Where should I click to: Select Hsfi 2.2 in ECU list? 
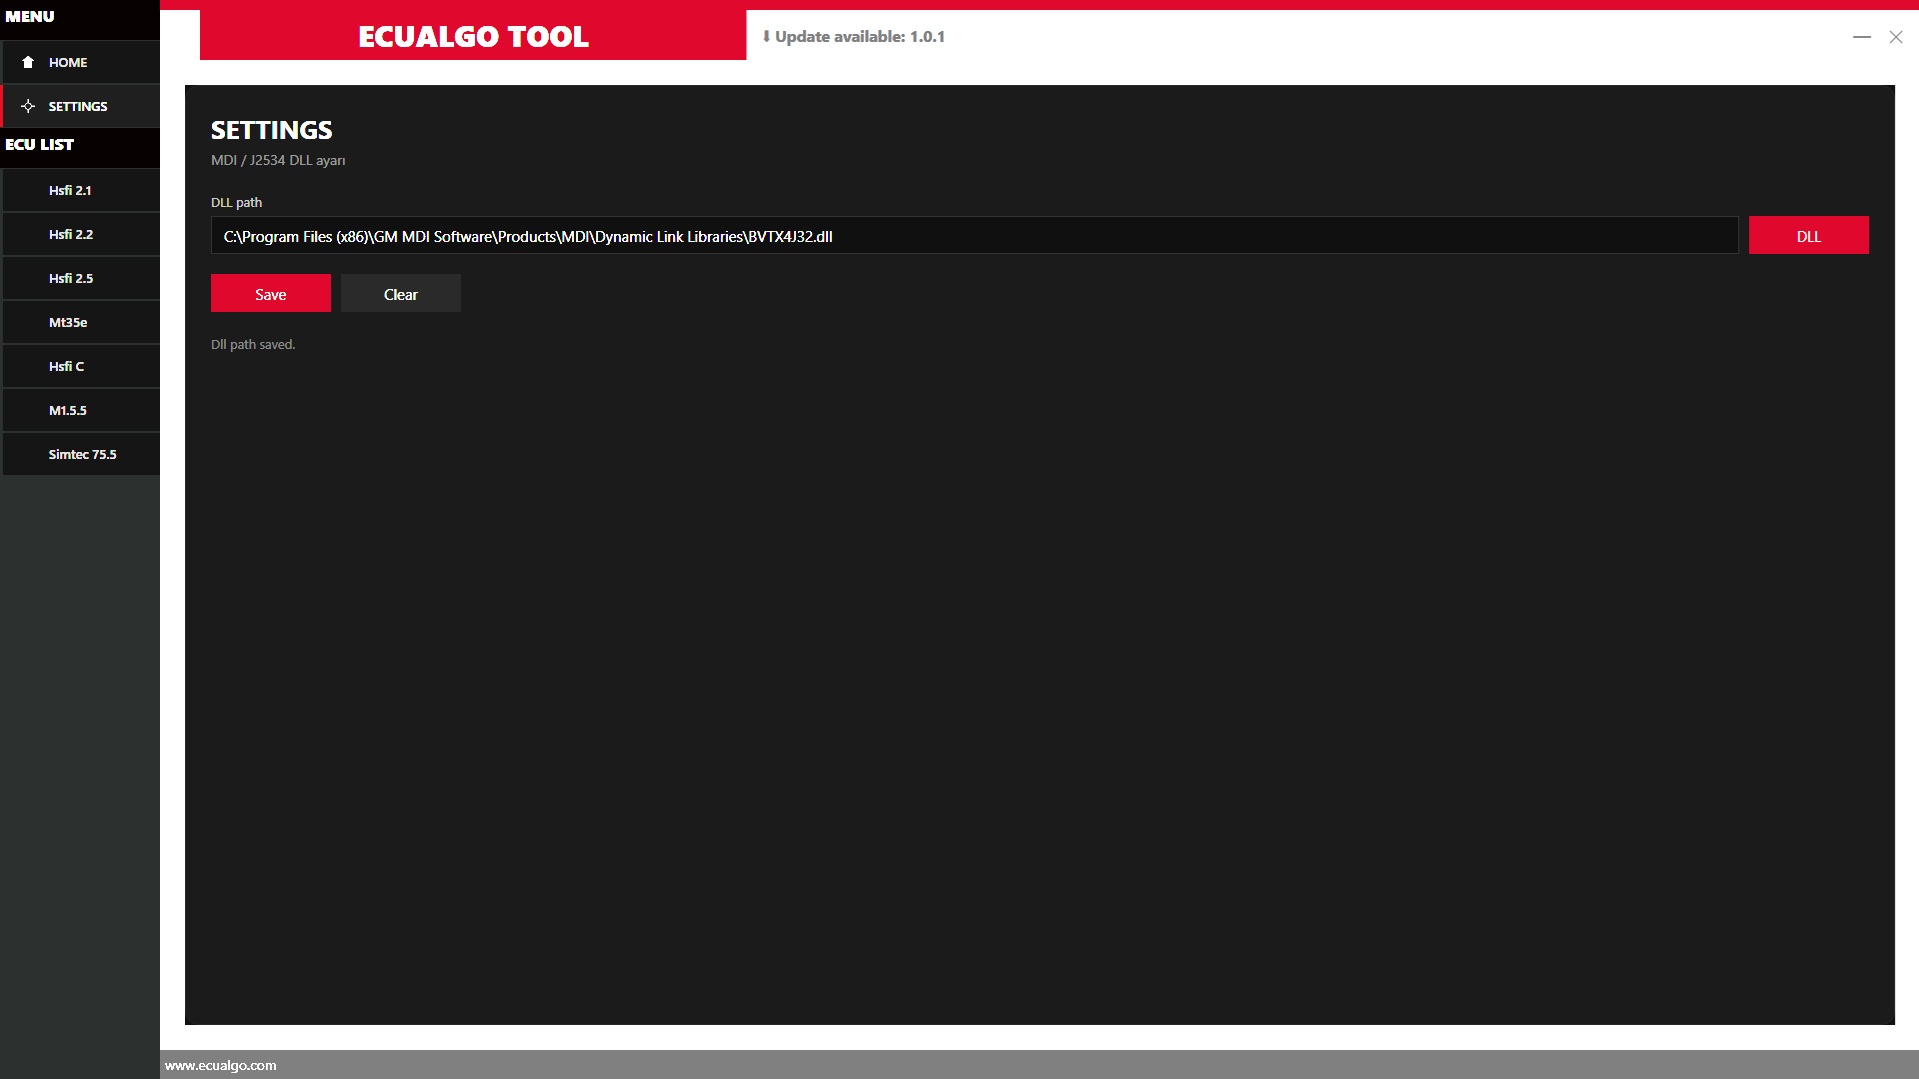[80, 234]
